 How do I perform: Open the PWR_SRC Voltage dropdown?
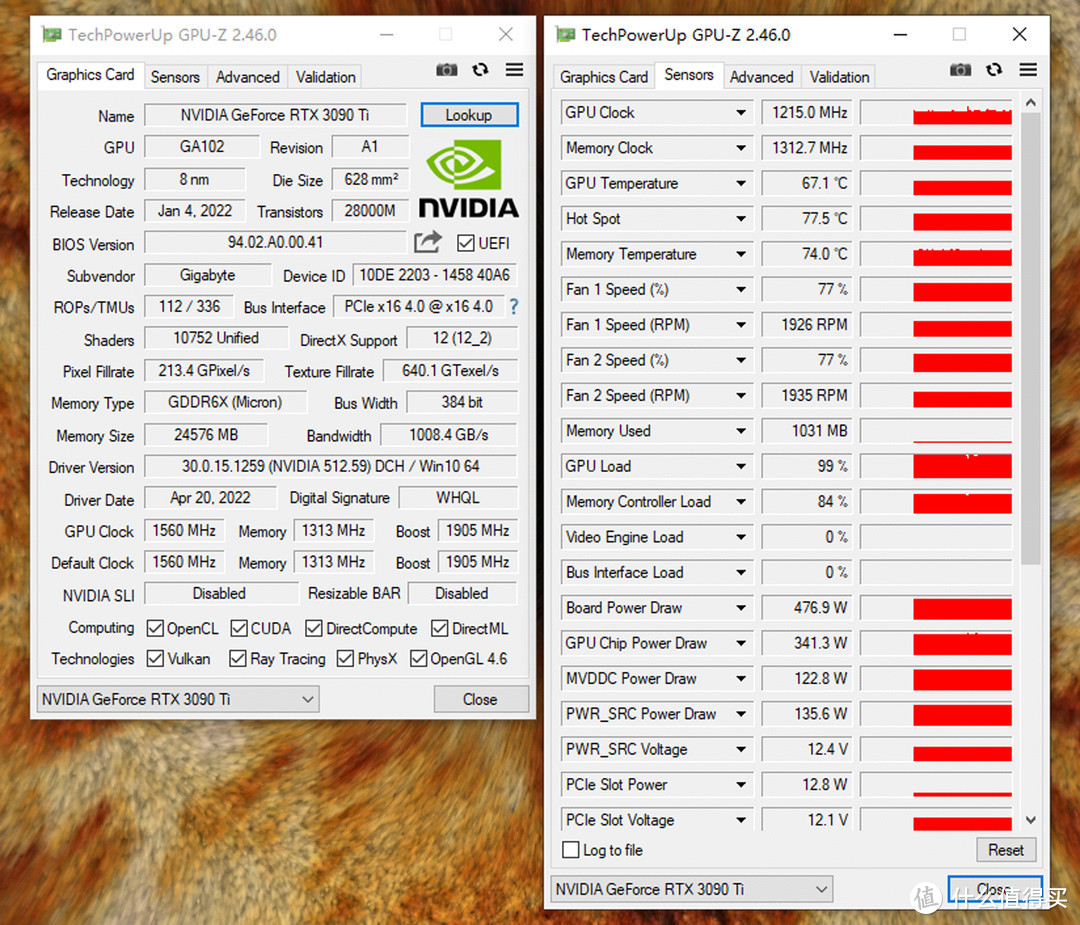[741, 749]
